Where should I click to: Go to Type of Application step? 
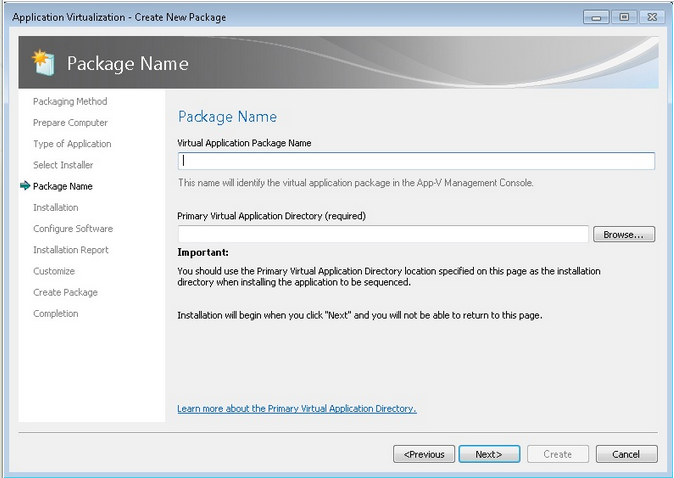tap(72, 144)
